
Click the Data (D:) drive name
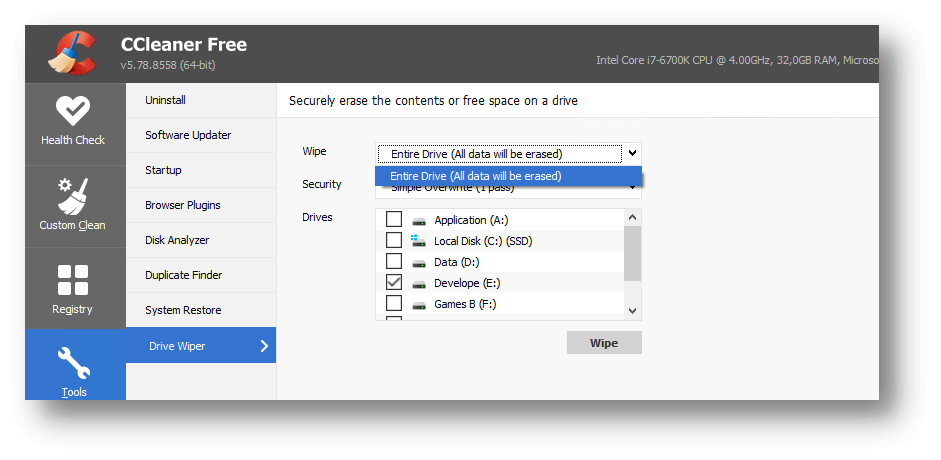click(457, 262)
